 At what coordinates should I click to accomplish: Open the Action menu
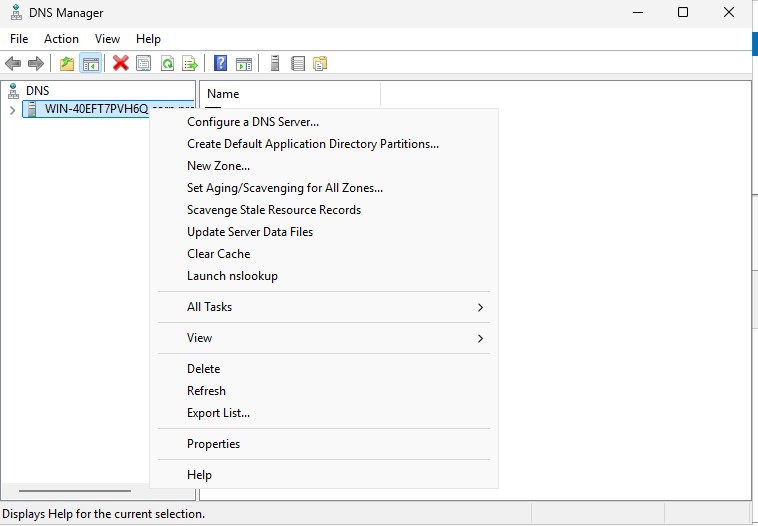[61, 39]
